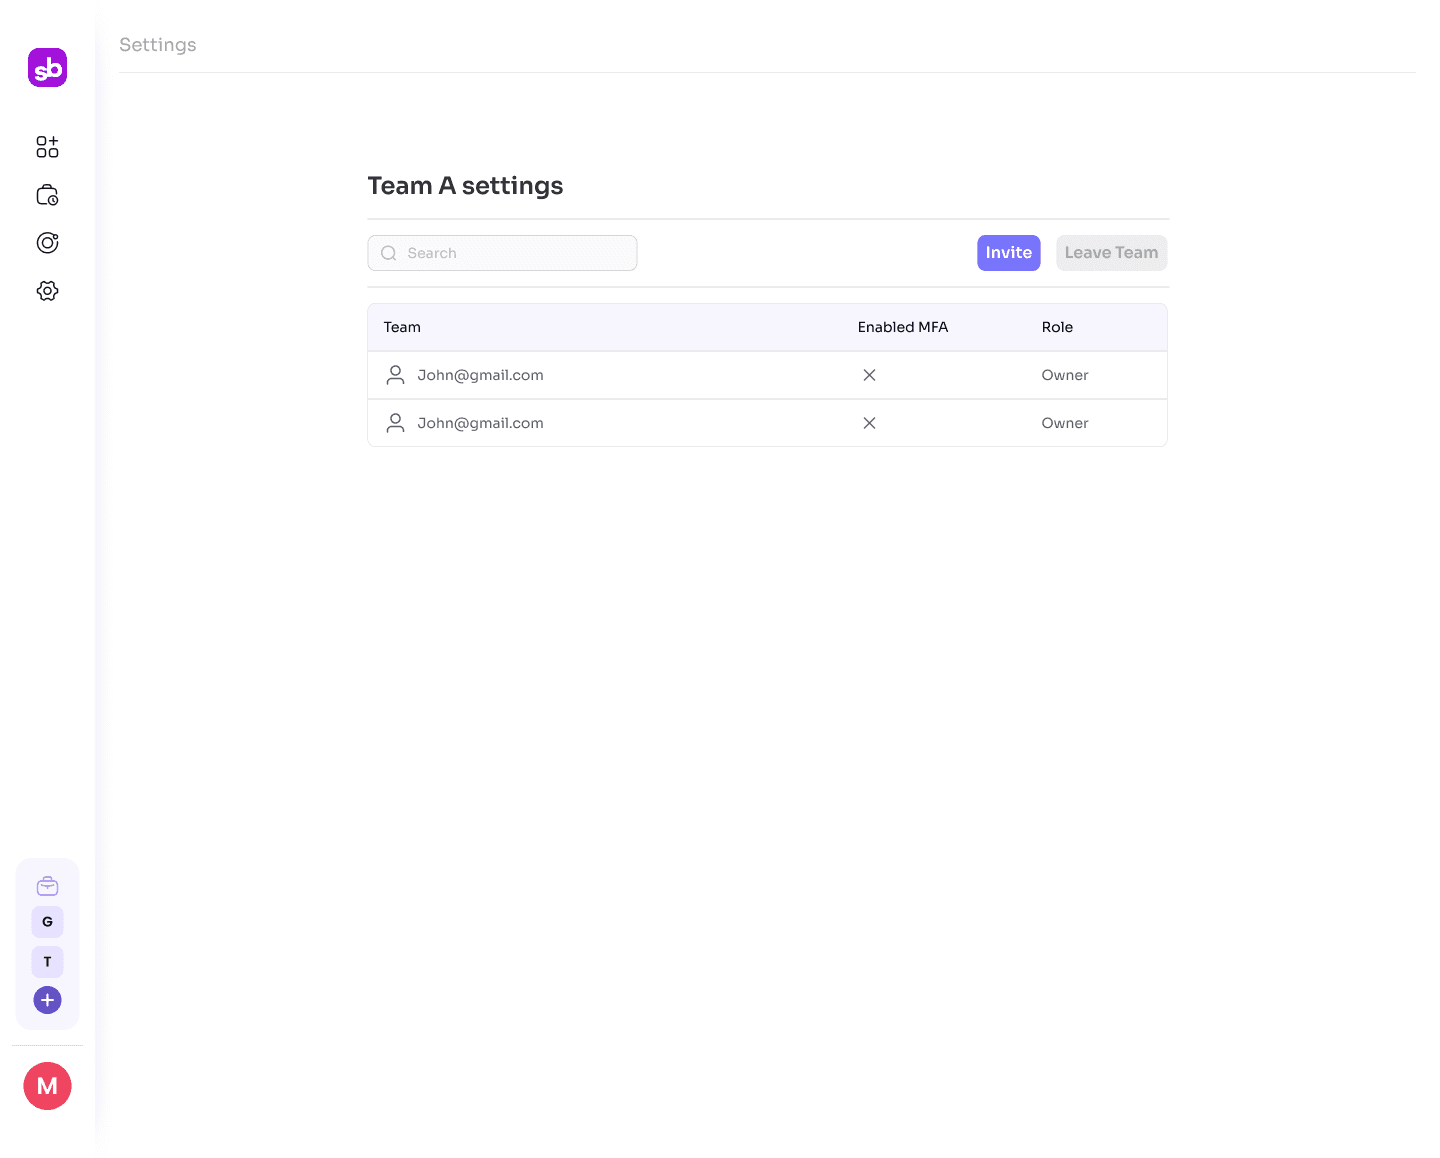Screen dimensions: 1440x1158
Task: Click MFA X mark in first row
Action: (x=869, y=375)
